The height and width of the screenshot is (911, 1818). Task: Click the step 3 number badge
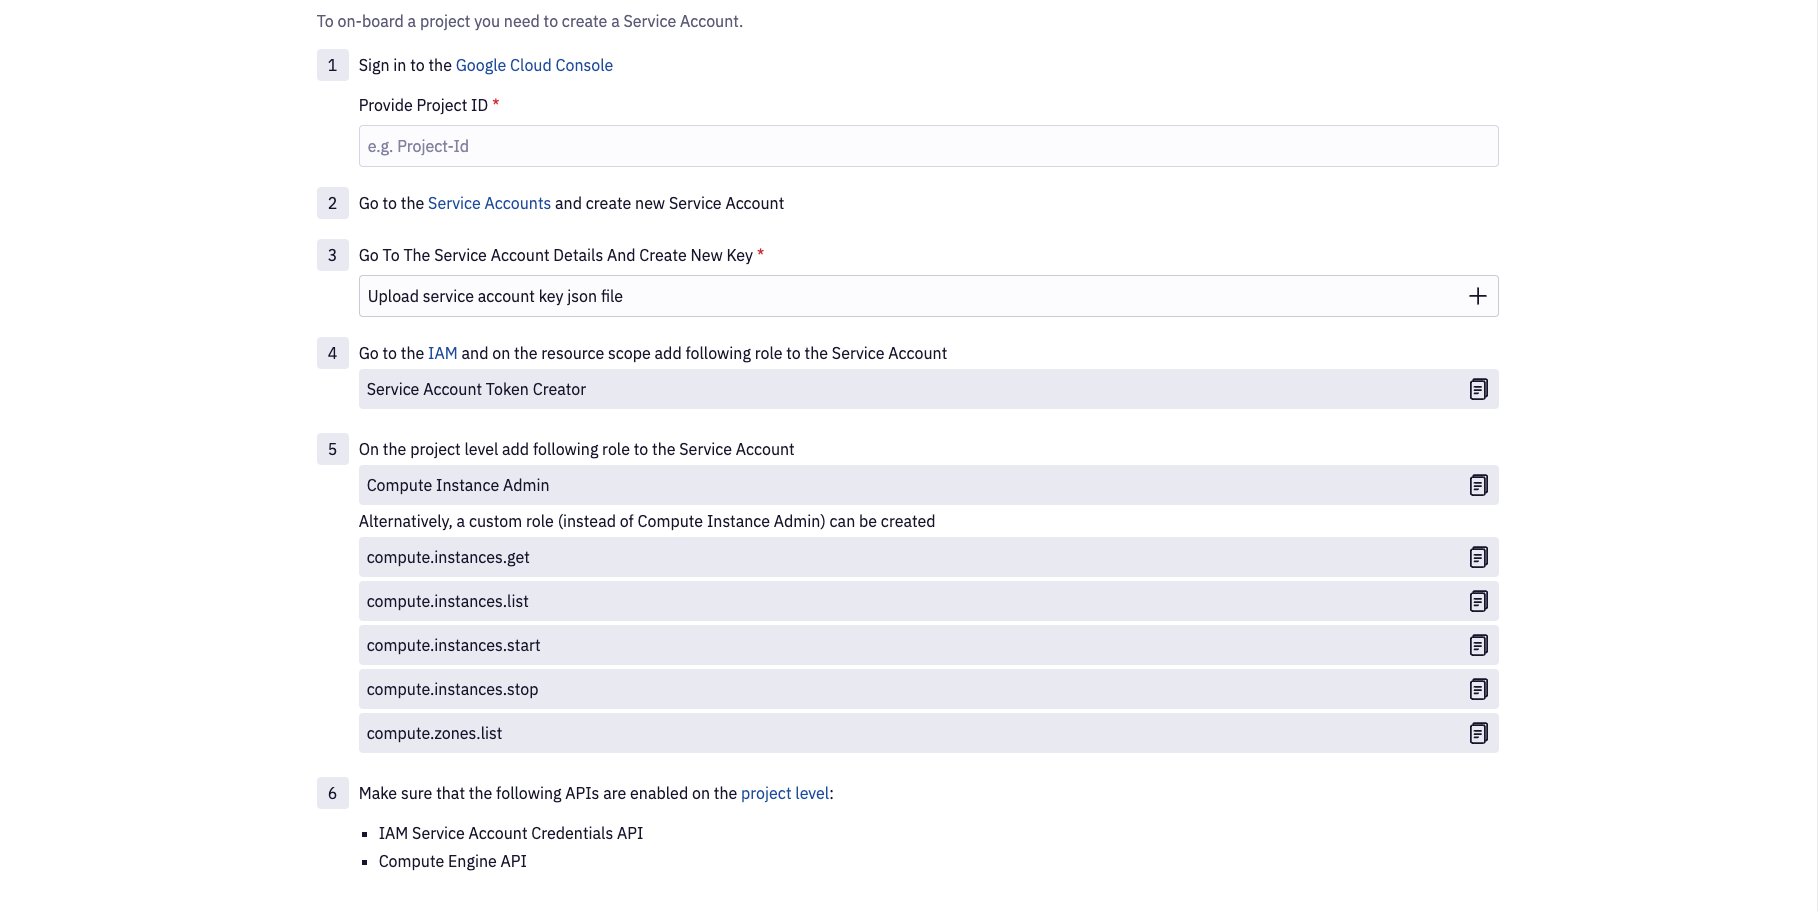click(333, 255)
